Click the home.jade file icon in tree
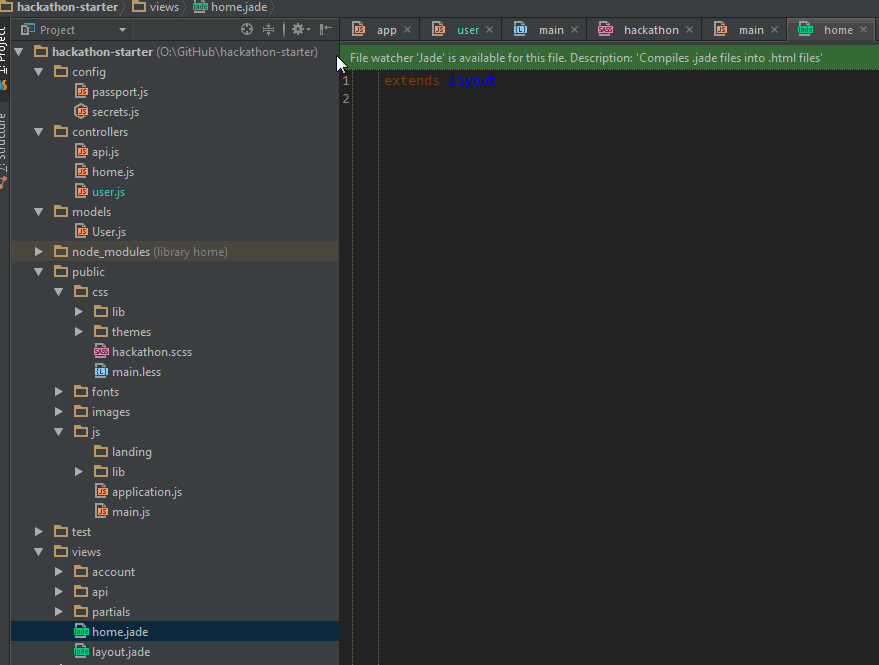 82,631
